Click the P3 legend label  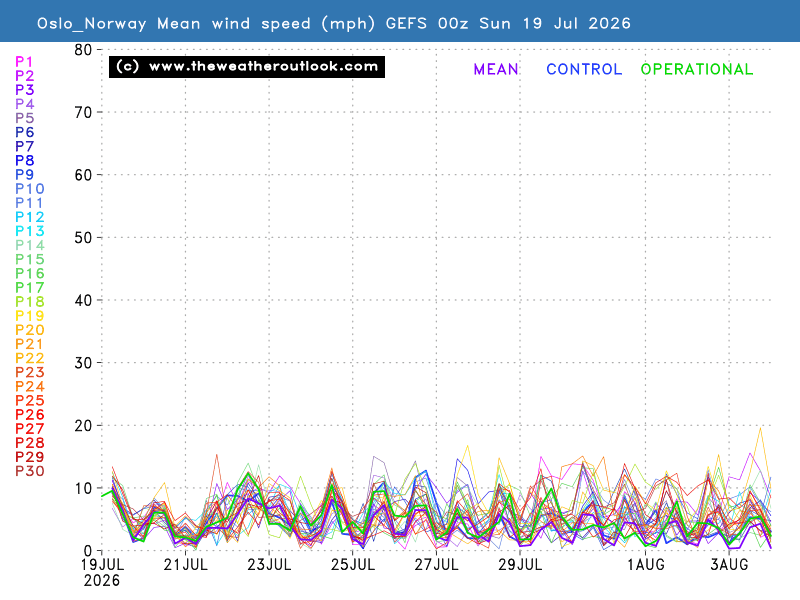(24, 90)
